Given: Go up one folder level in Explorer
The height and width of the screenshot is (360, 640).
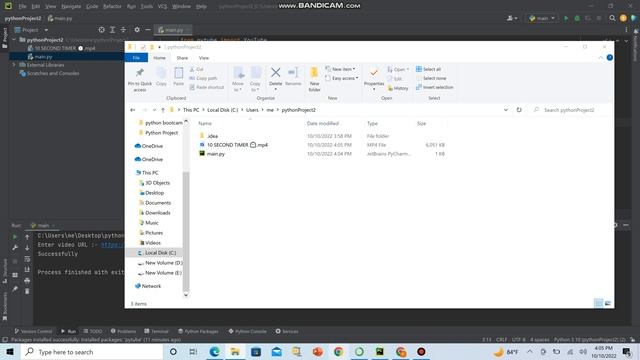Looking at the screenshot, I should pos(162,110).
